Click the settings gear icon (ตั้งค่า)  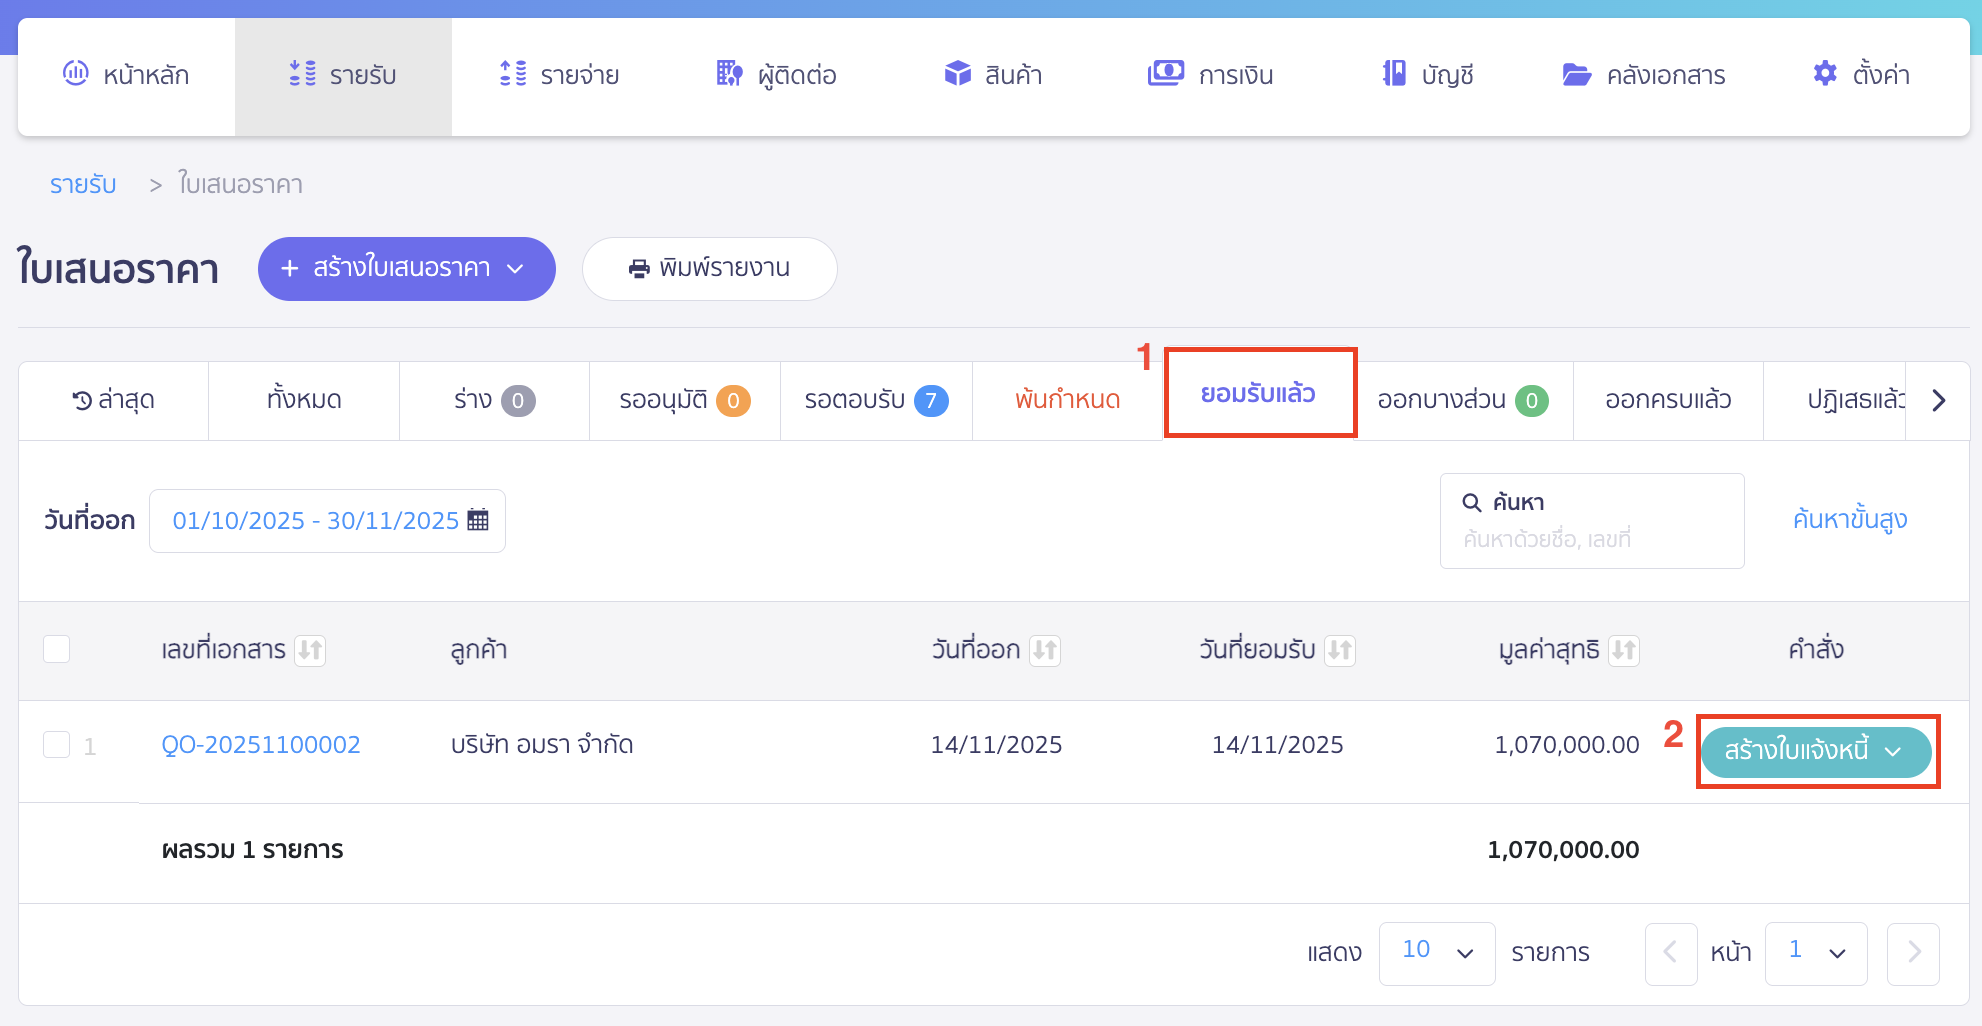click(x=1825, y=73)
